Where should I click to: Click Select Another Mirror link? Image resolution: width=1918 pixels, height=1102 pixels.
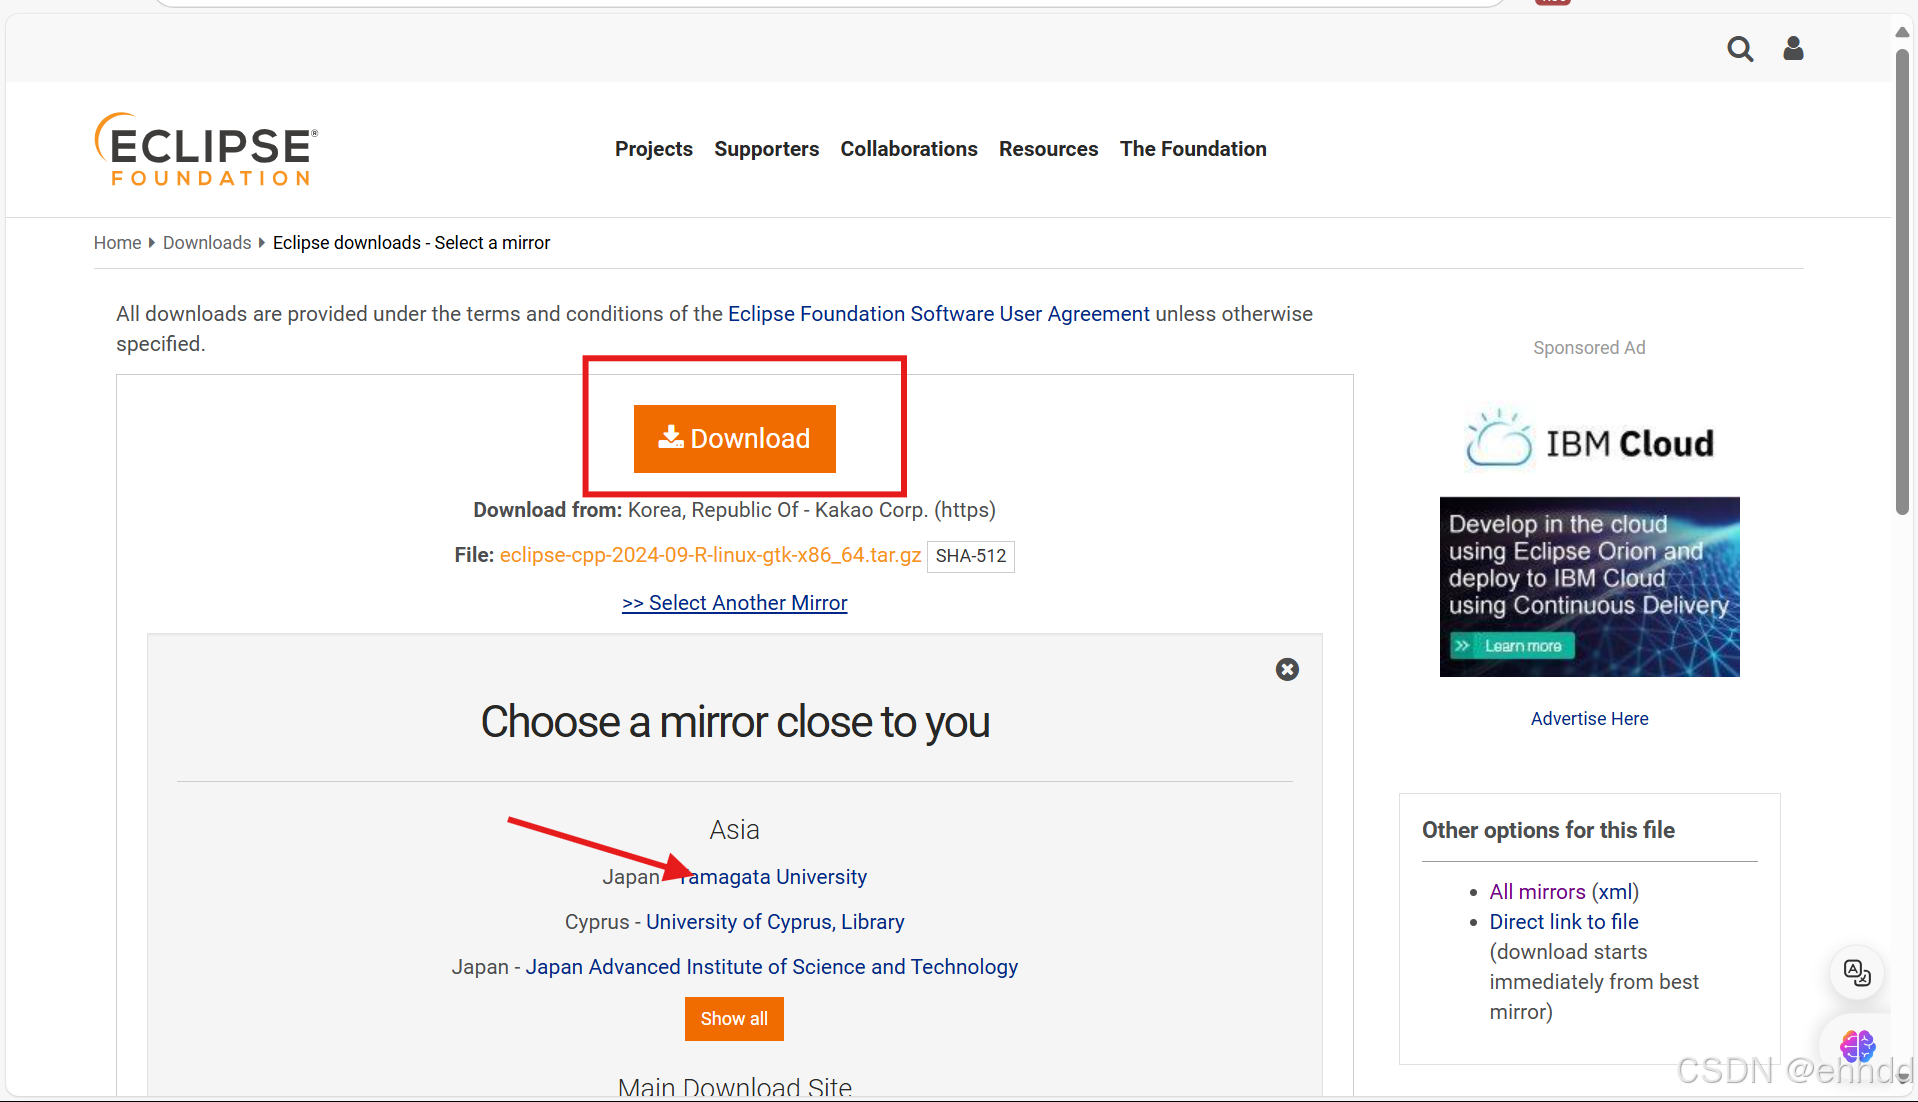[735, 603]
